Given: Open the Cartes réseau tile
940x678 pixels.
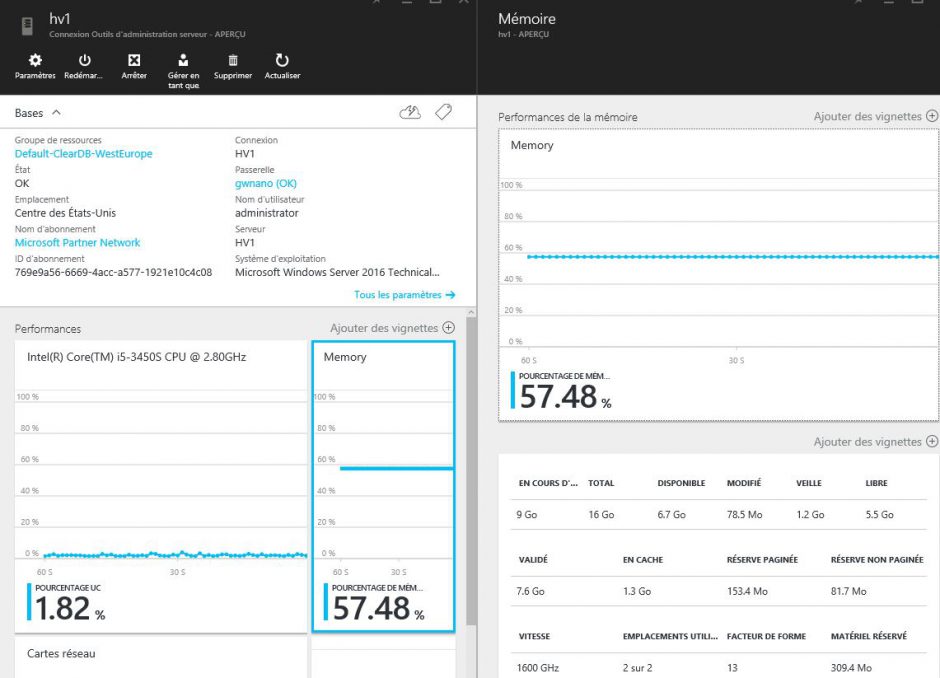Looking at the screenshot, I should 160,656.
